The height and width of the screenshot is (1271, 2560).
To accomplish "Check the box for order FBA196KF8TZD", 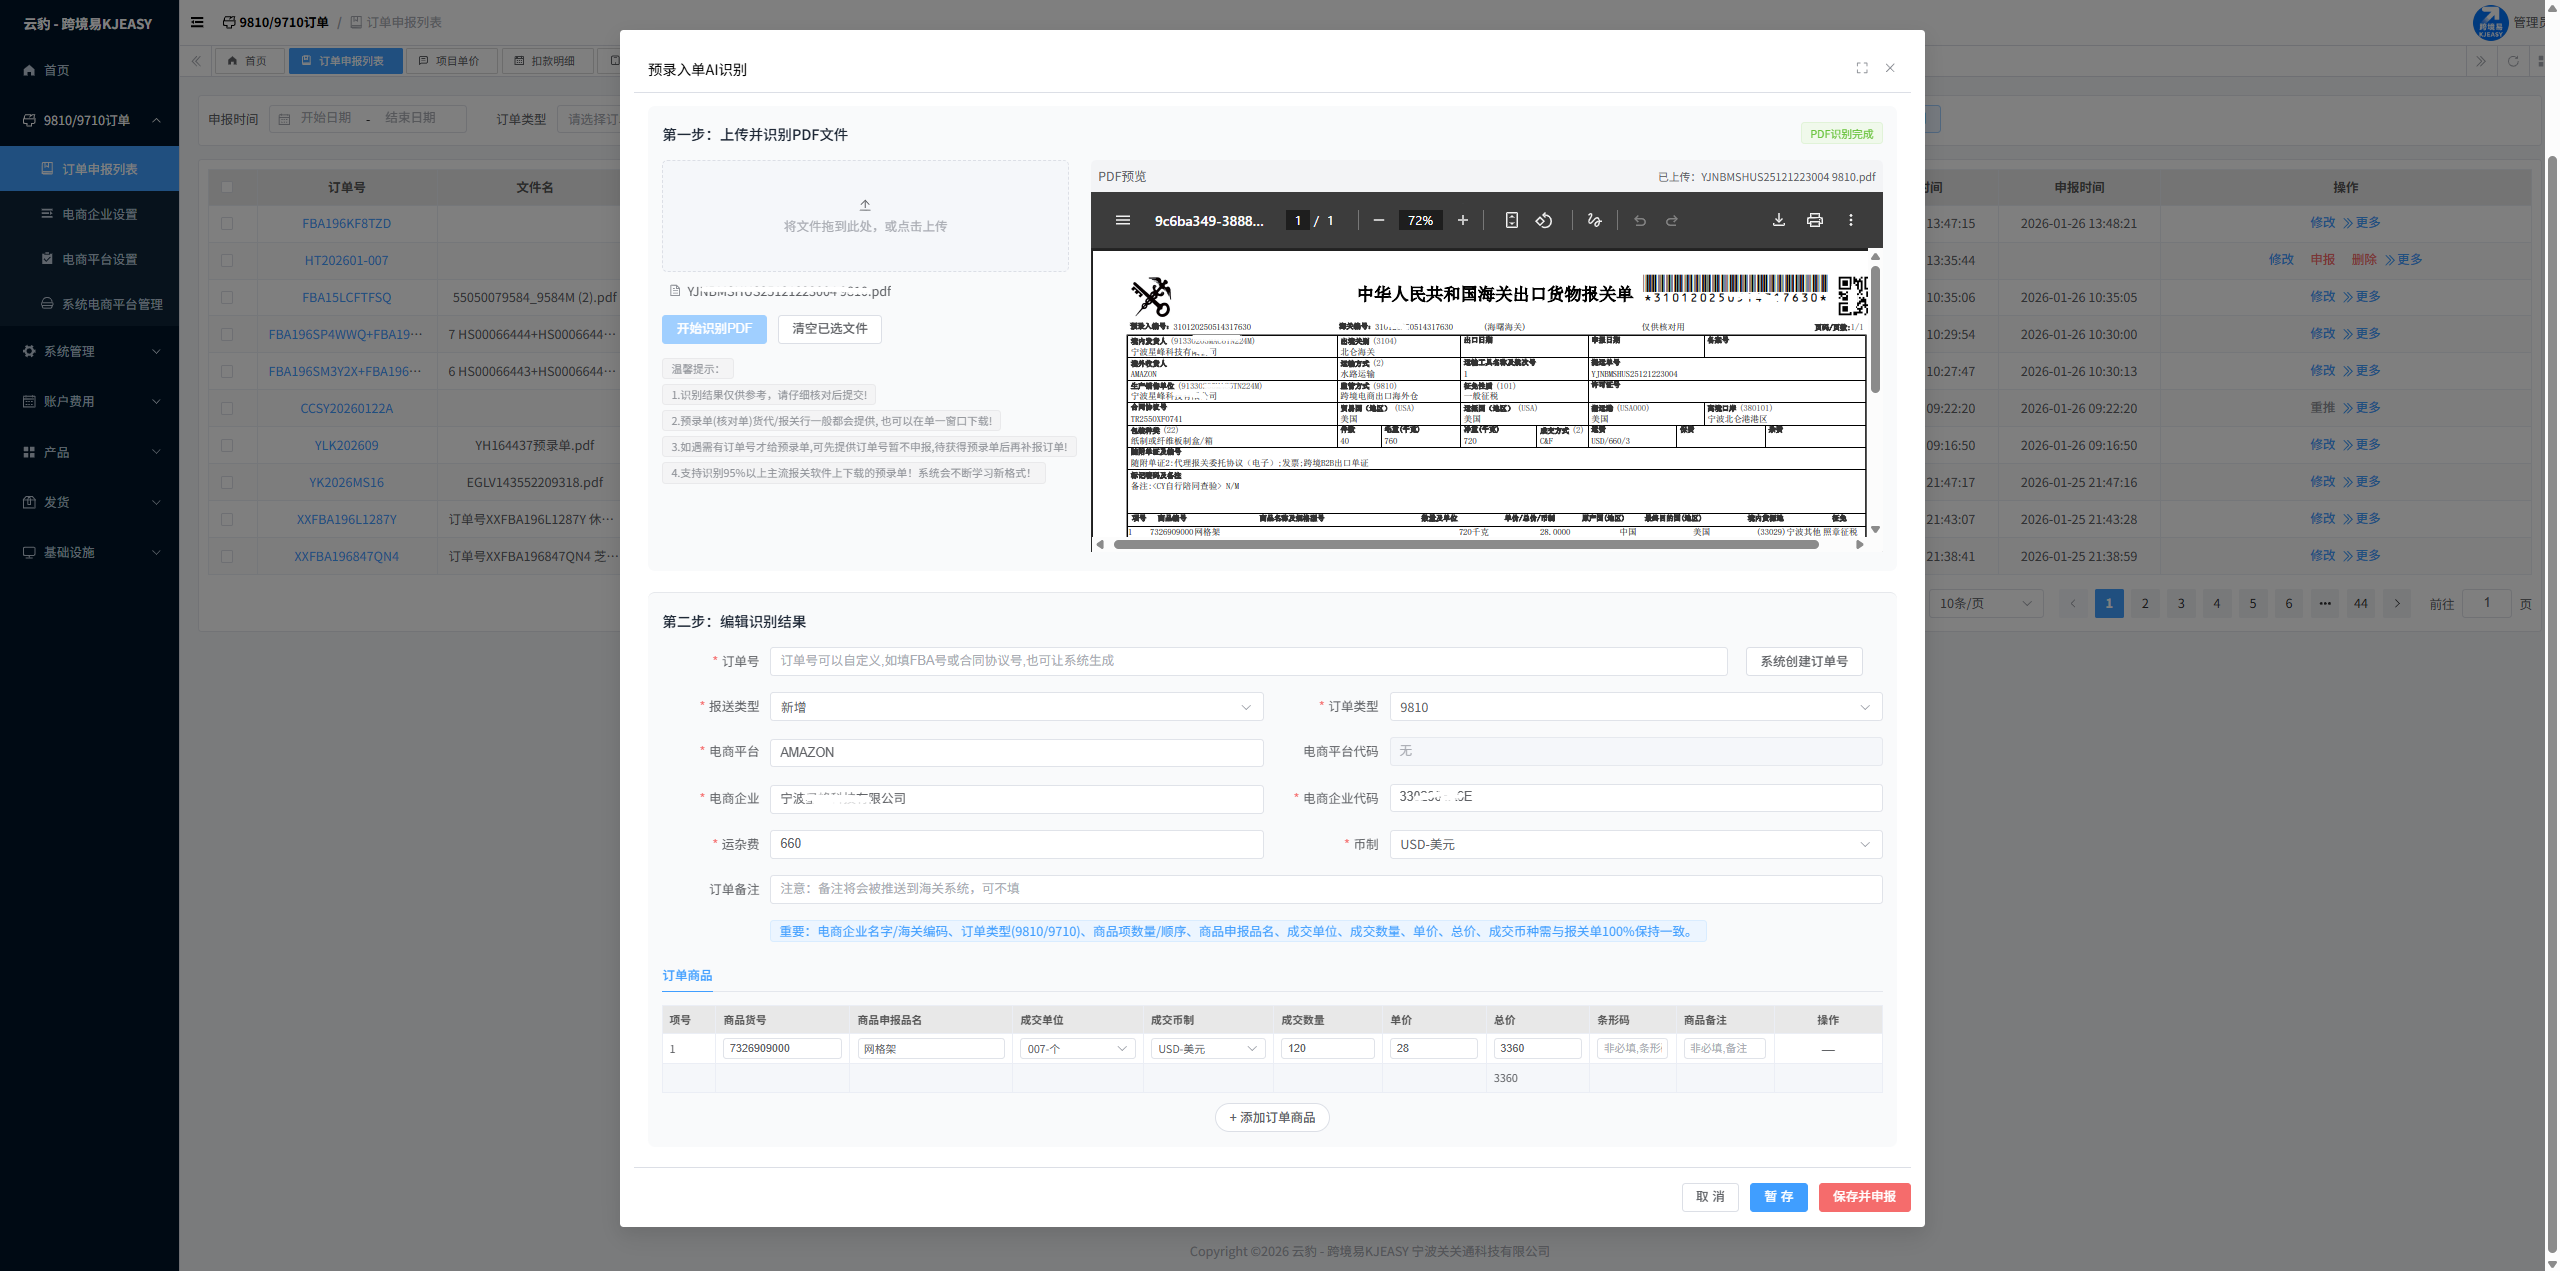I will tap(227, 223).
